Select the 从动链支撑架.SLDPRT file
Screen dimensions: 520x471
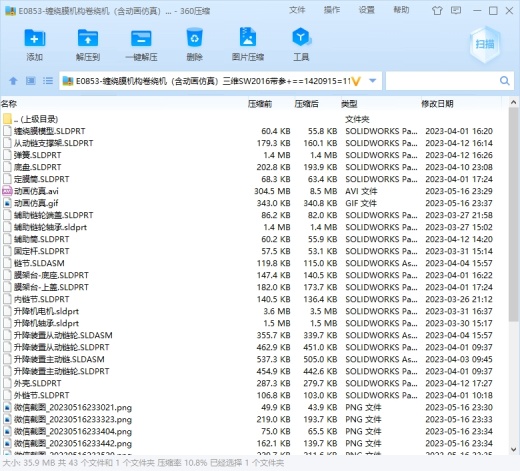coord(53,143)
